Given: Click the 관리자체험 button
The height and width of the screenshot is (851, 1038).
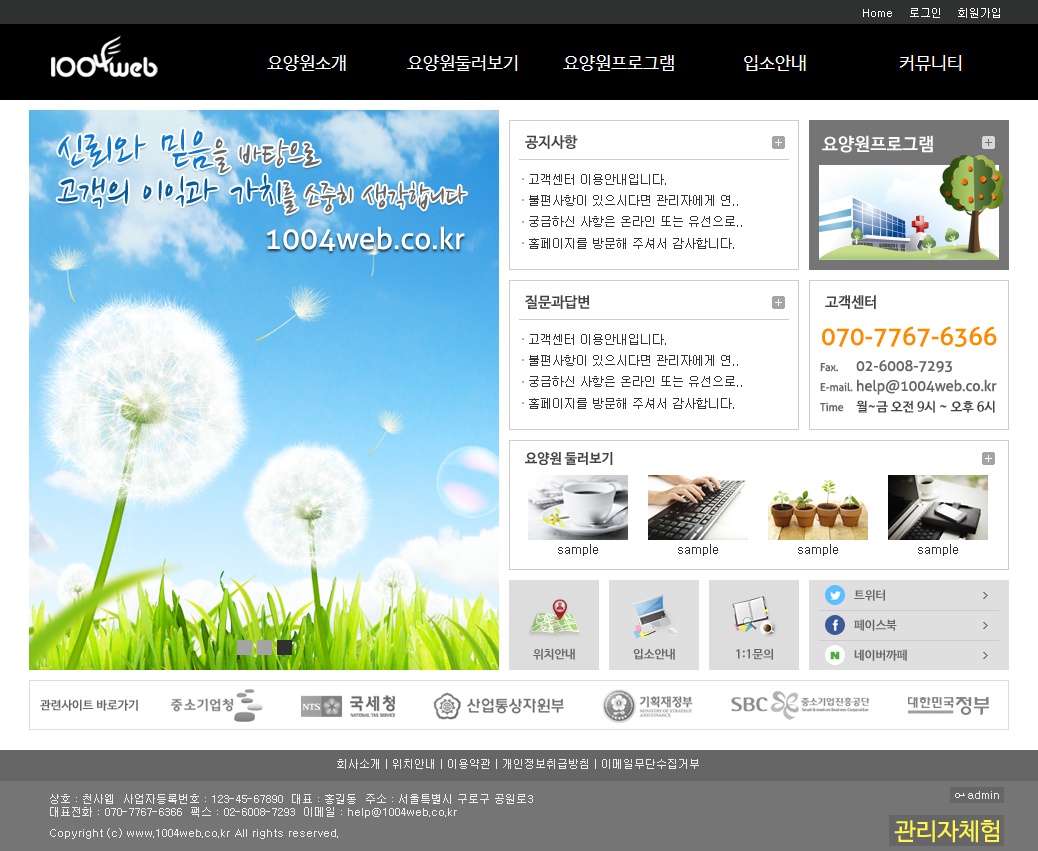Looking at the screenshot, I should pyautogui.click(x=946, y=830).
